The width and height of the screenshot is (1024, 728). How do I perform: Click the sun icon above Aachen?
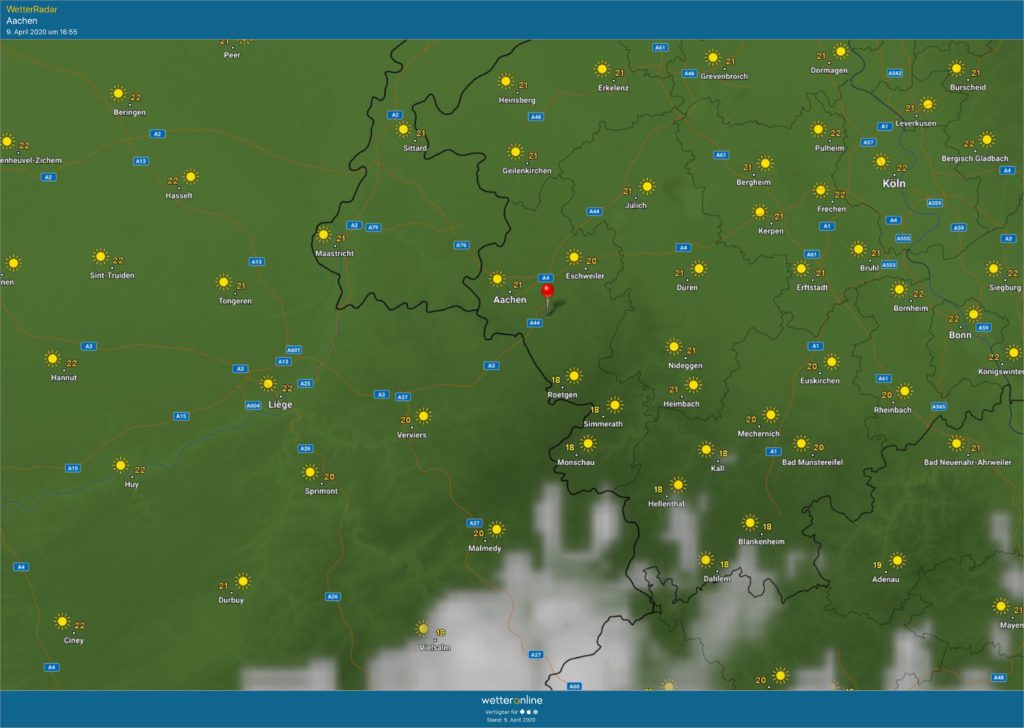498,279
